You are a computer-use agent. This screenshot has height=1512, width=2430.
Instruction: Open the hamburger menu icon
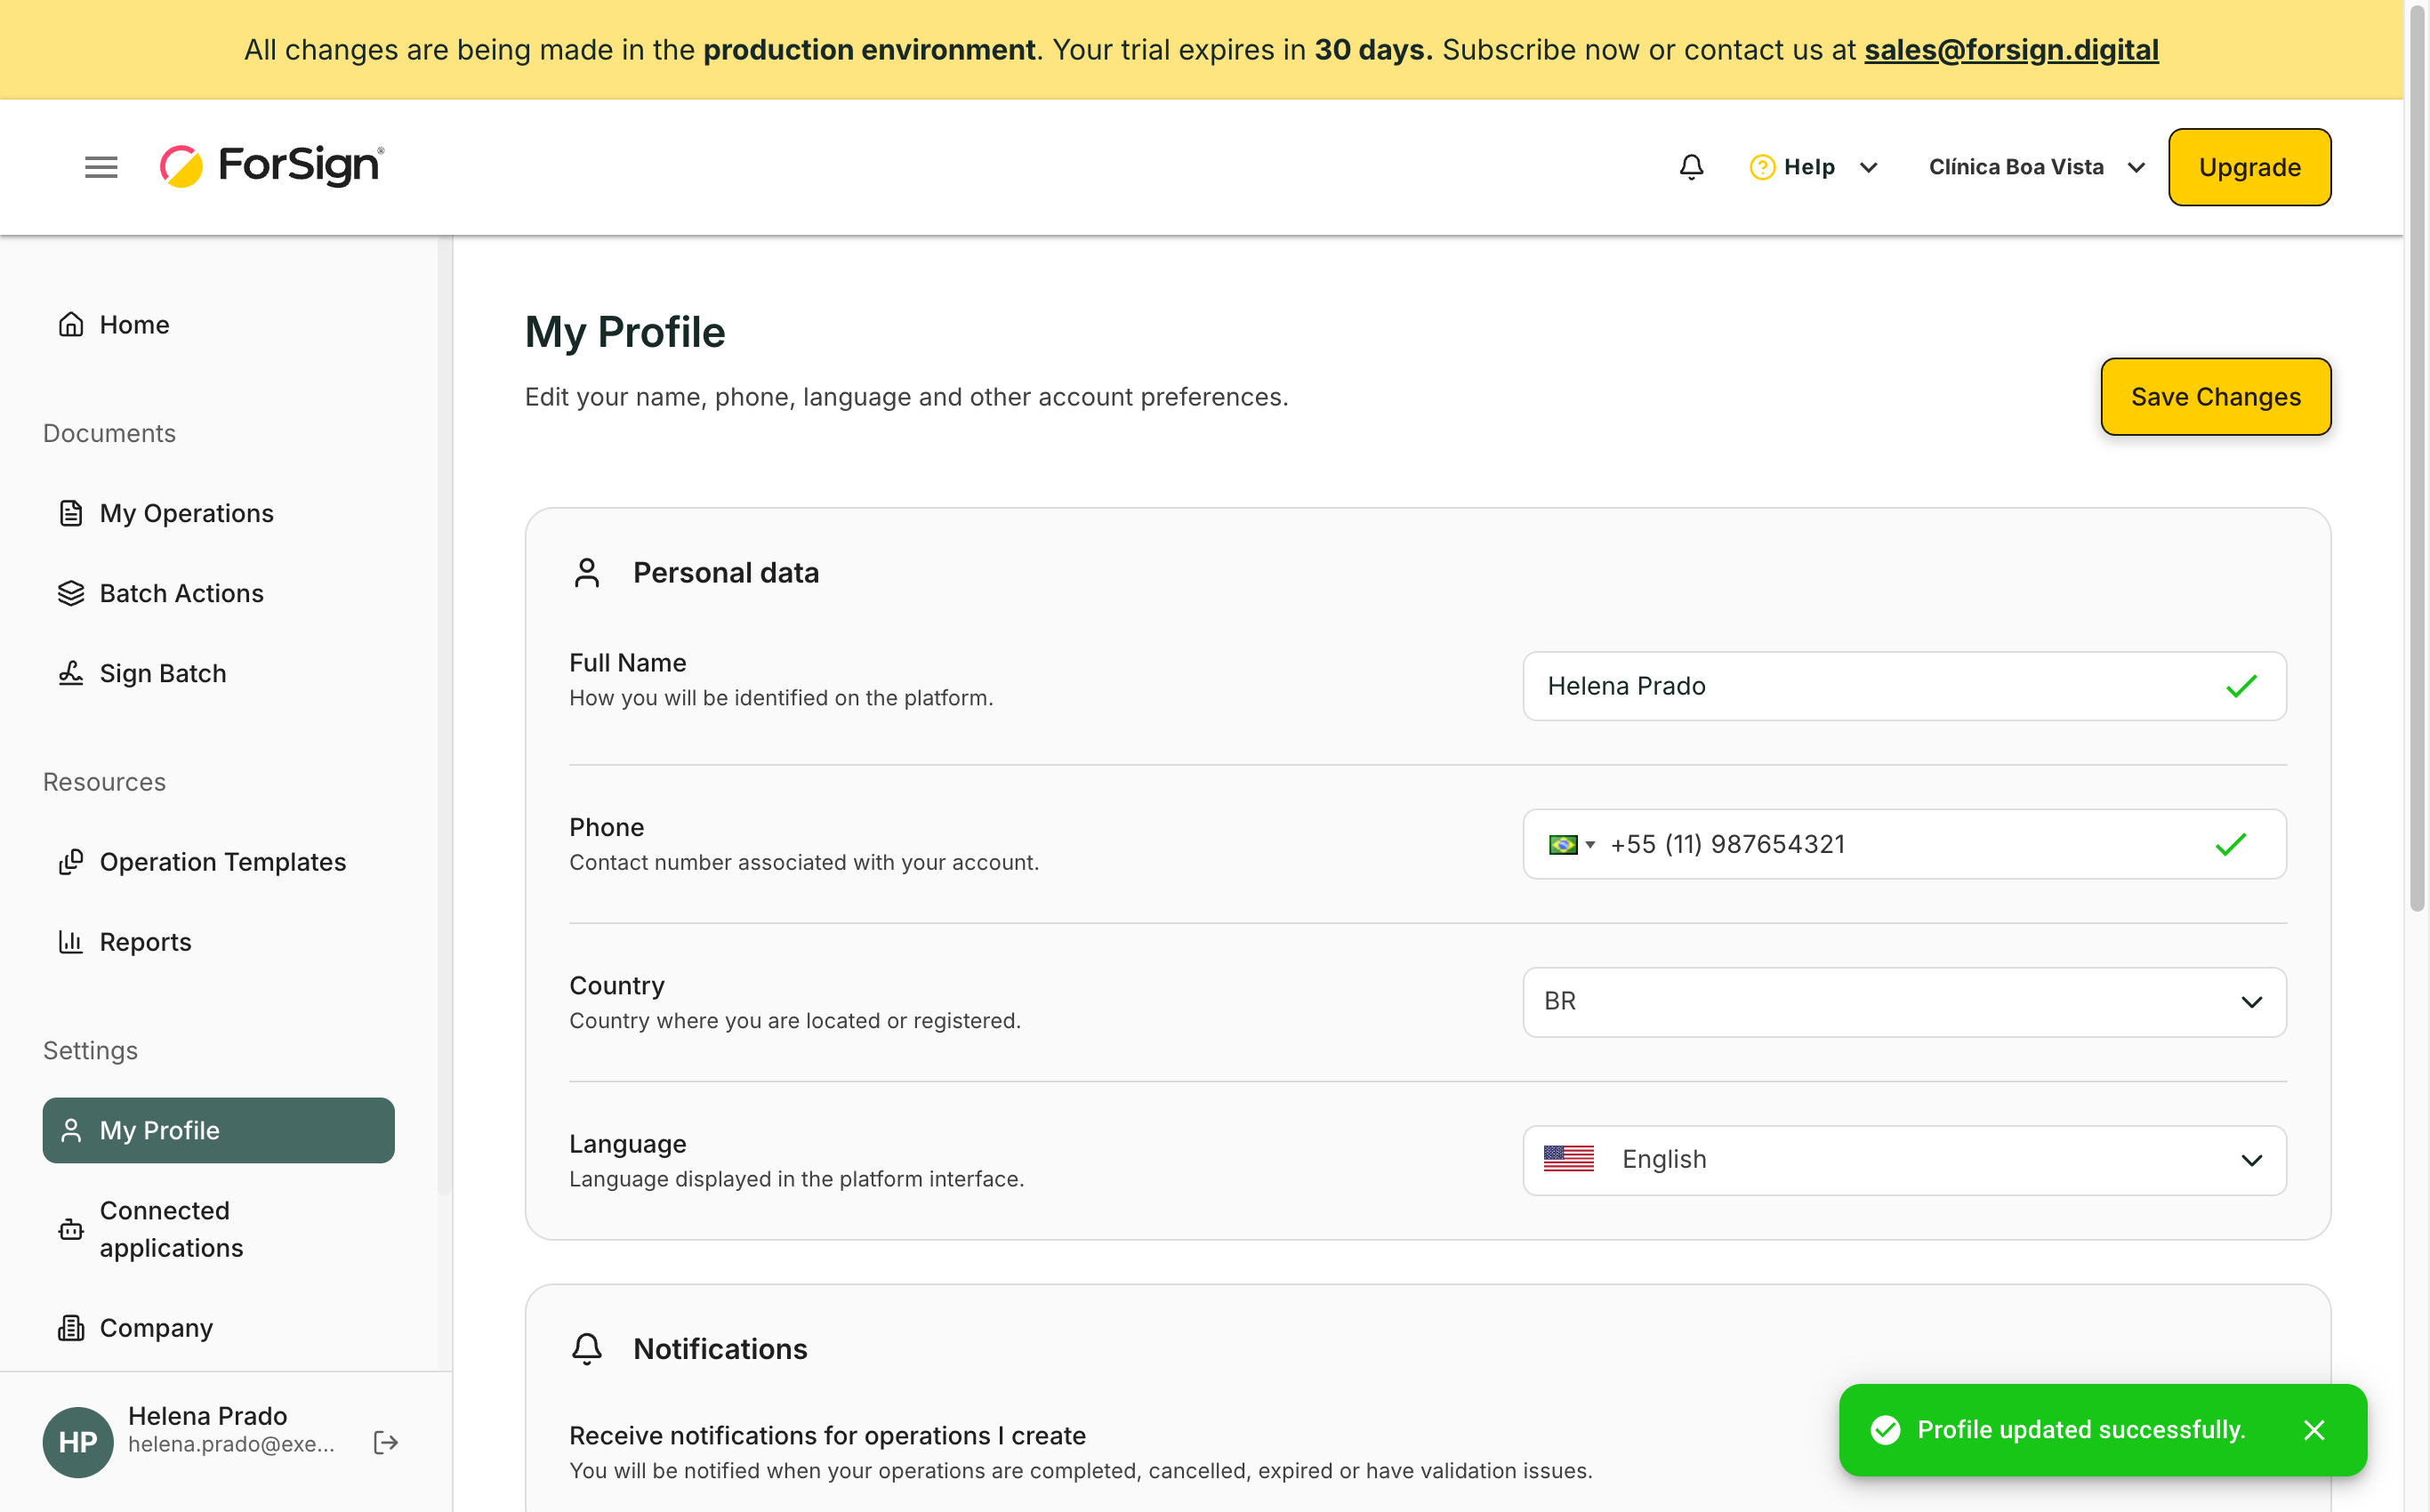(101, 167)
